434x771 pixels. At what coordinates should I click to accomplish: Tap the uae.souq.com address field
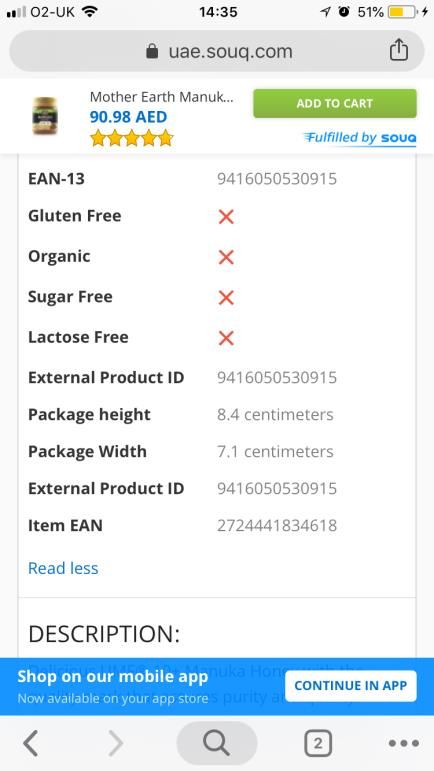coord(217,51)
